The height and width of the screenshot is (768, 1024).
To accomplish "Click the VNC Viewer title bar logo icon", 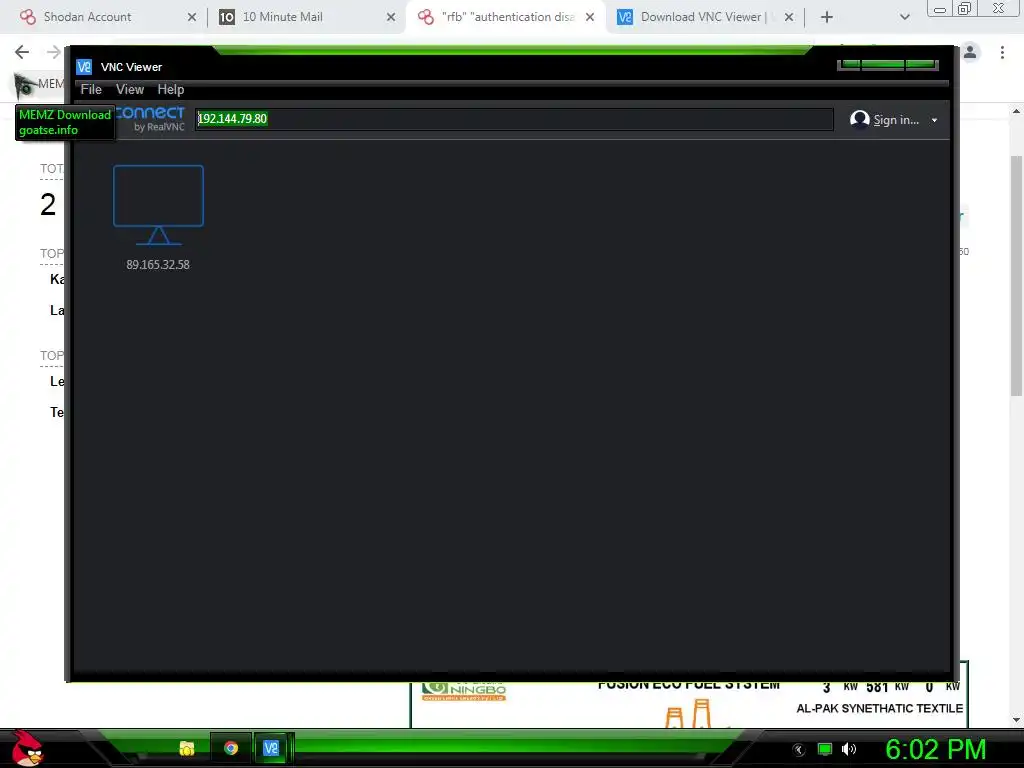I will pyautogui.click(x=84, y=67).
